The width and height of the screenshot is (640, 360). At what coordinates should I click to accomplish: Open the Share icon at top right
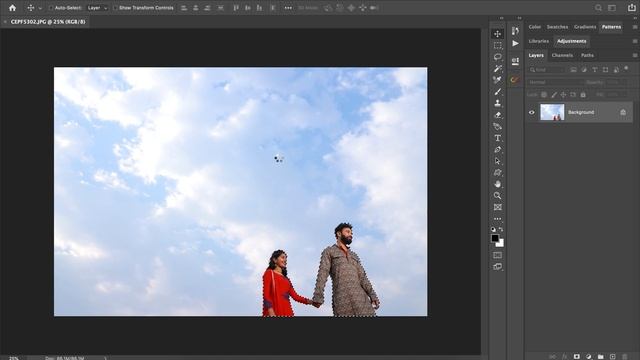[x=631, y=7]
